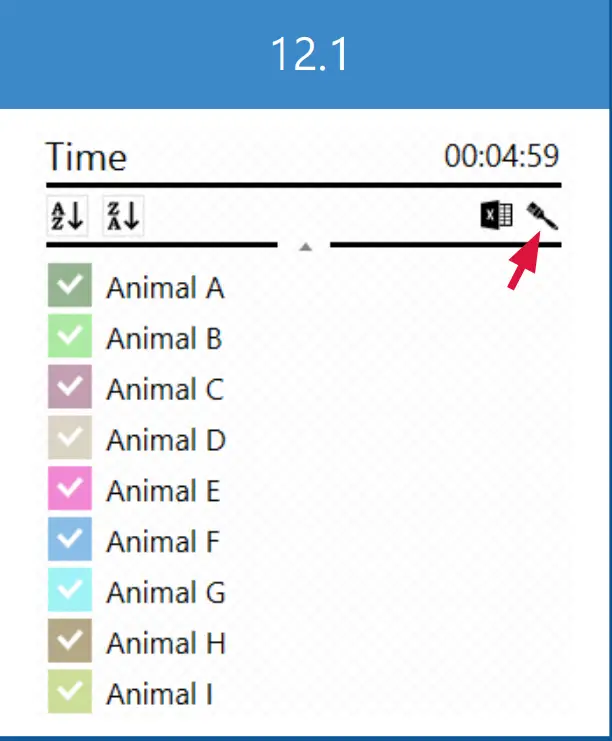
Task: Click the paintbrush color icon
Action: pos(543,215)
